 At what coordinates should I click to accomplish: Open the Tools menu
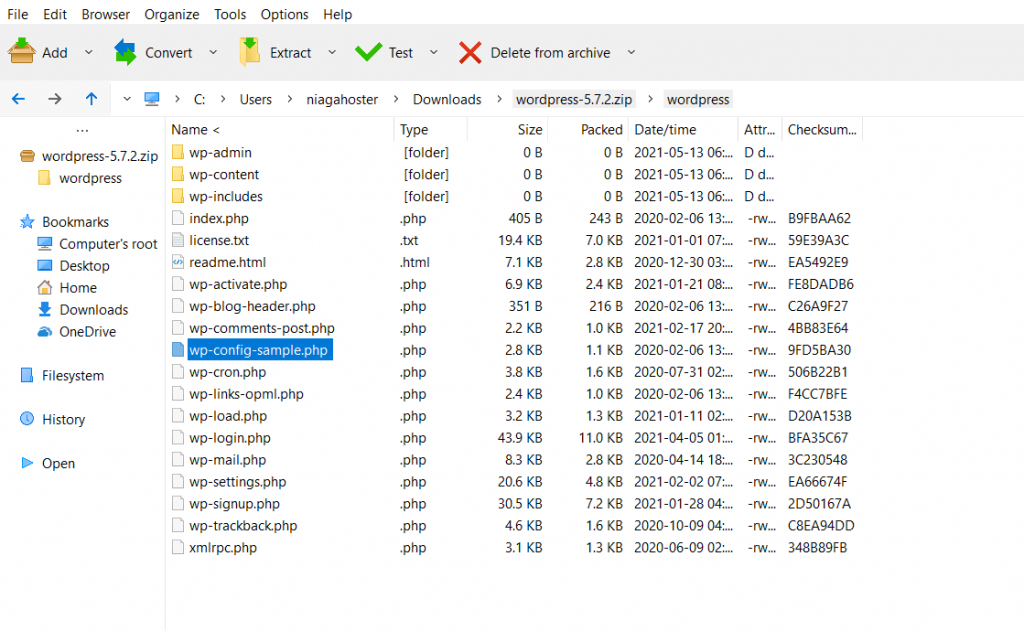230,14
